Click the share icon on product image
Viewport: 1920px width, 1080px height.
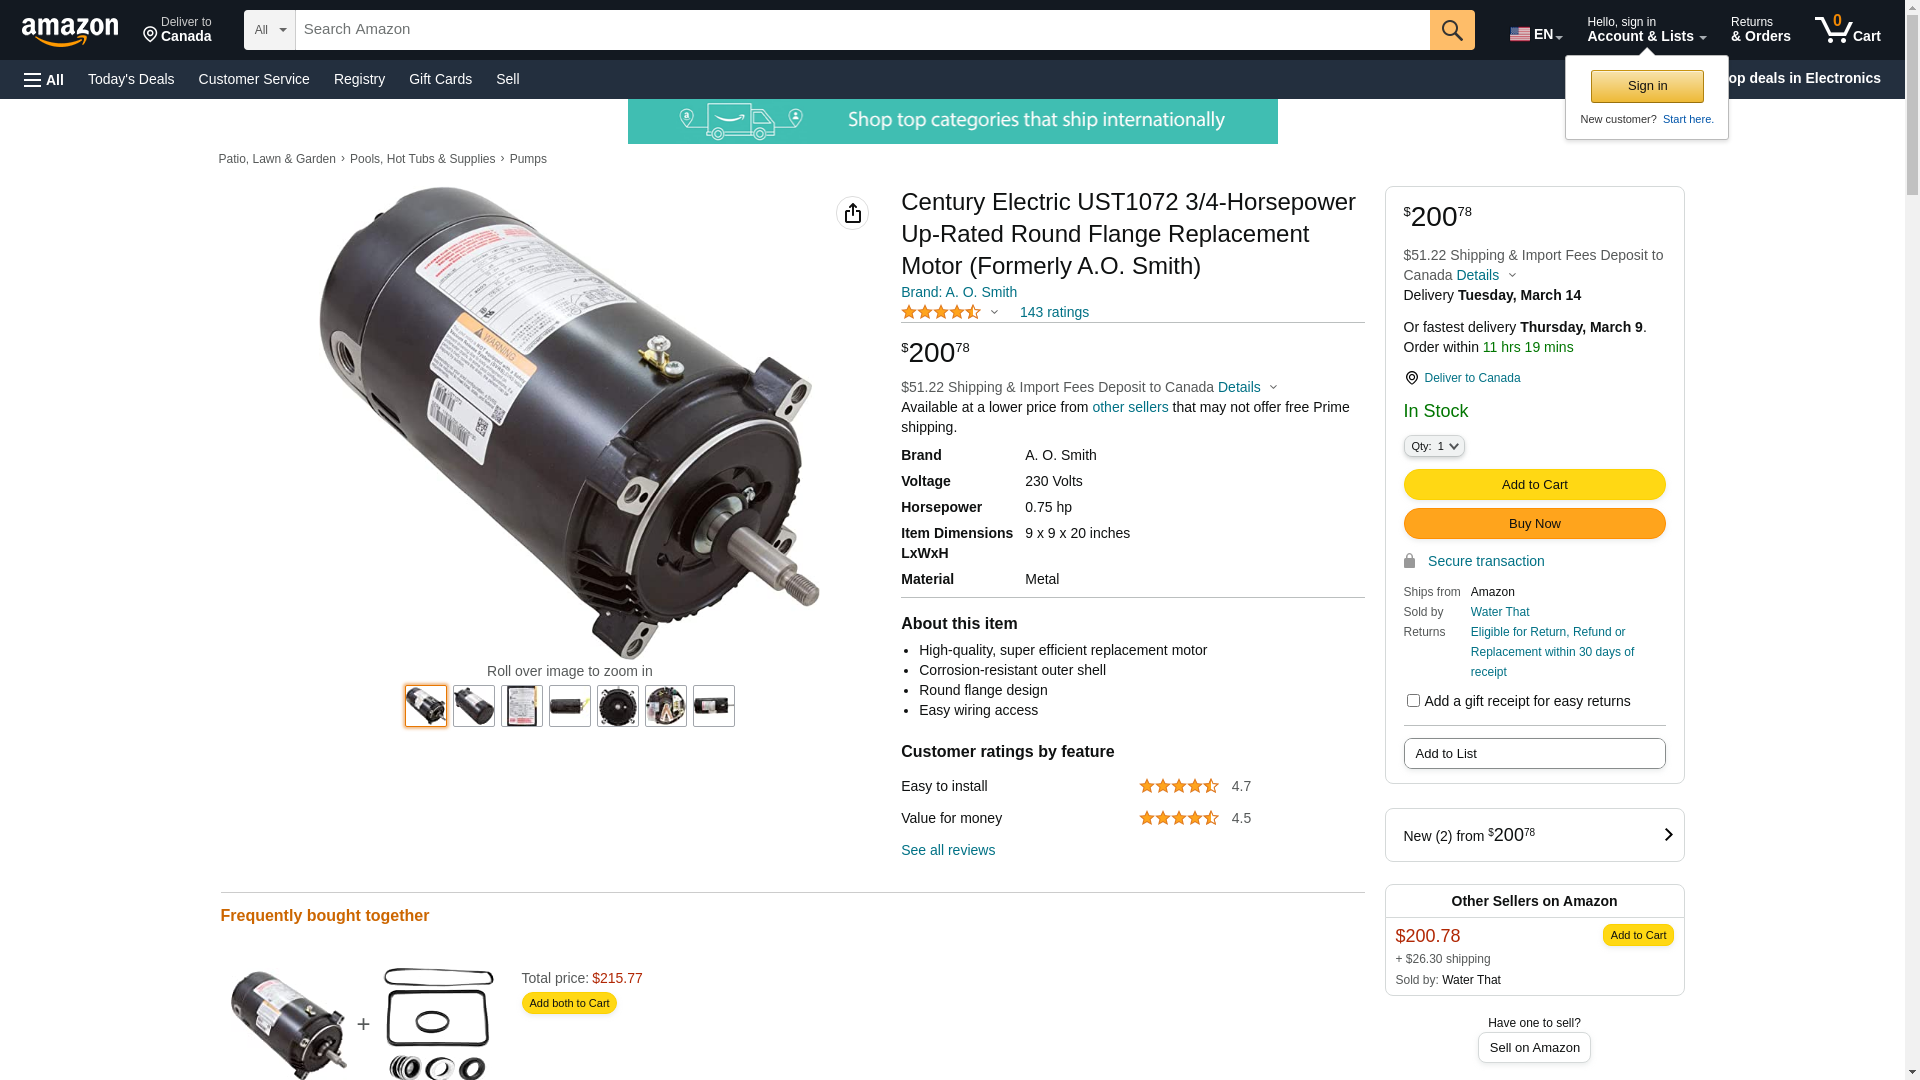(852, 213)
